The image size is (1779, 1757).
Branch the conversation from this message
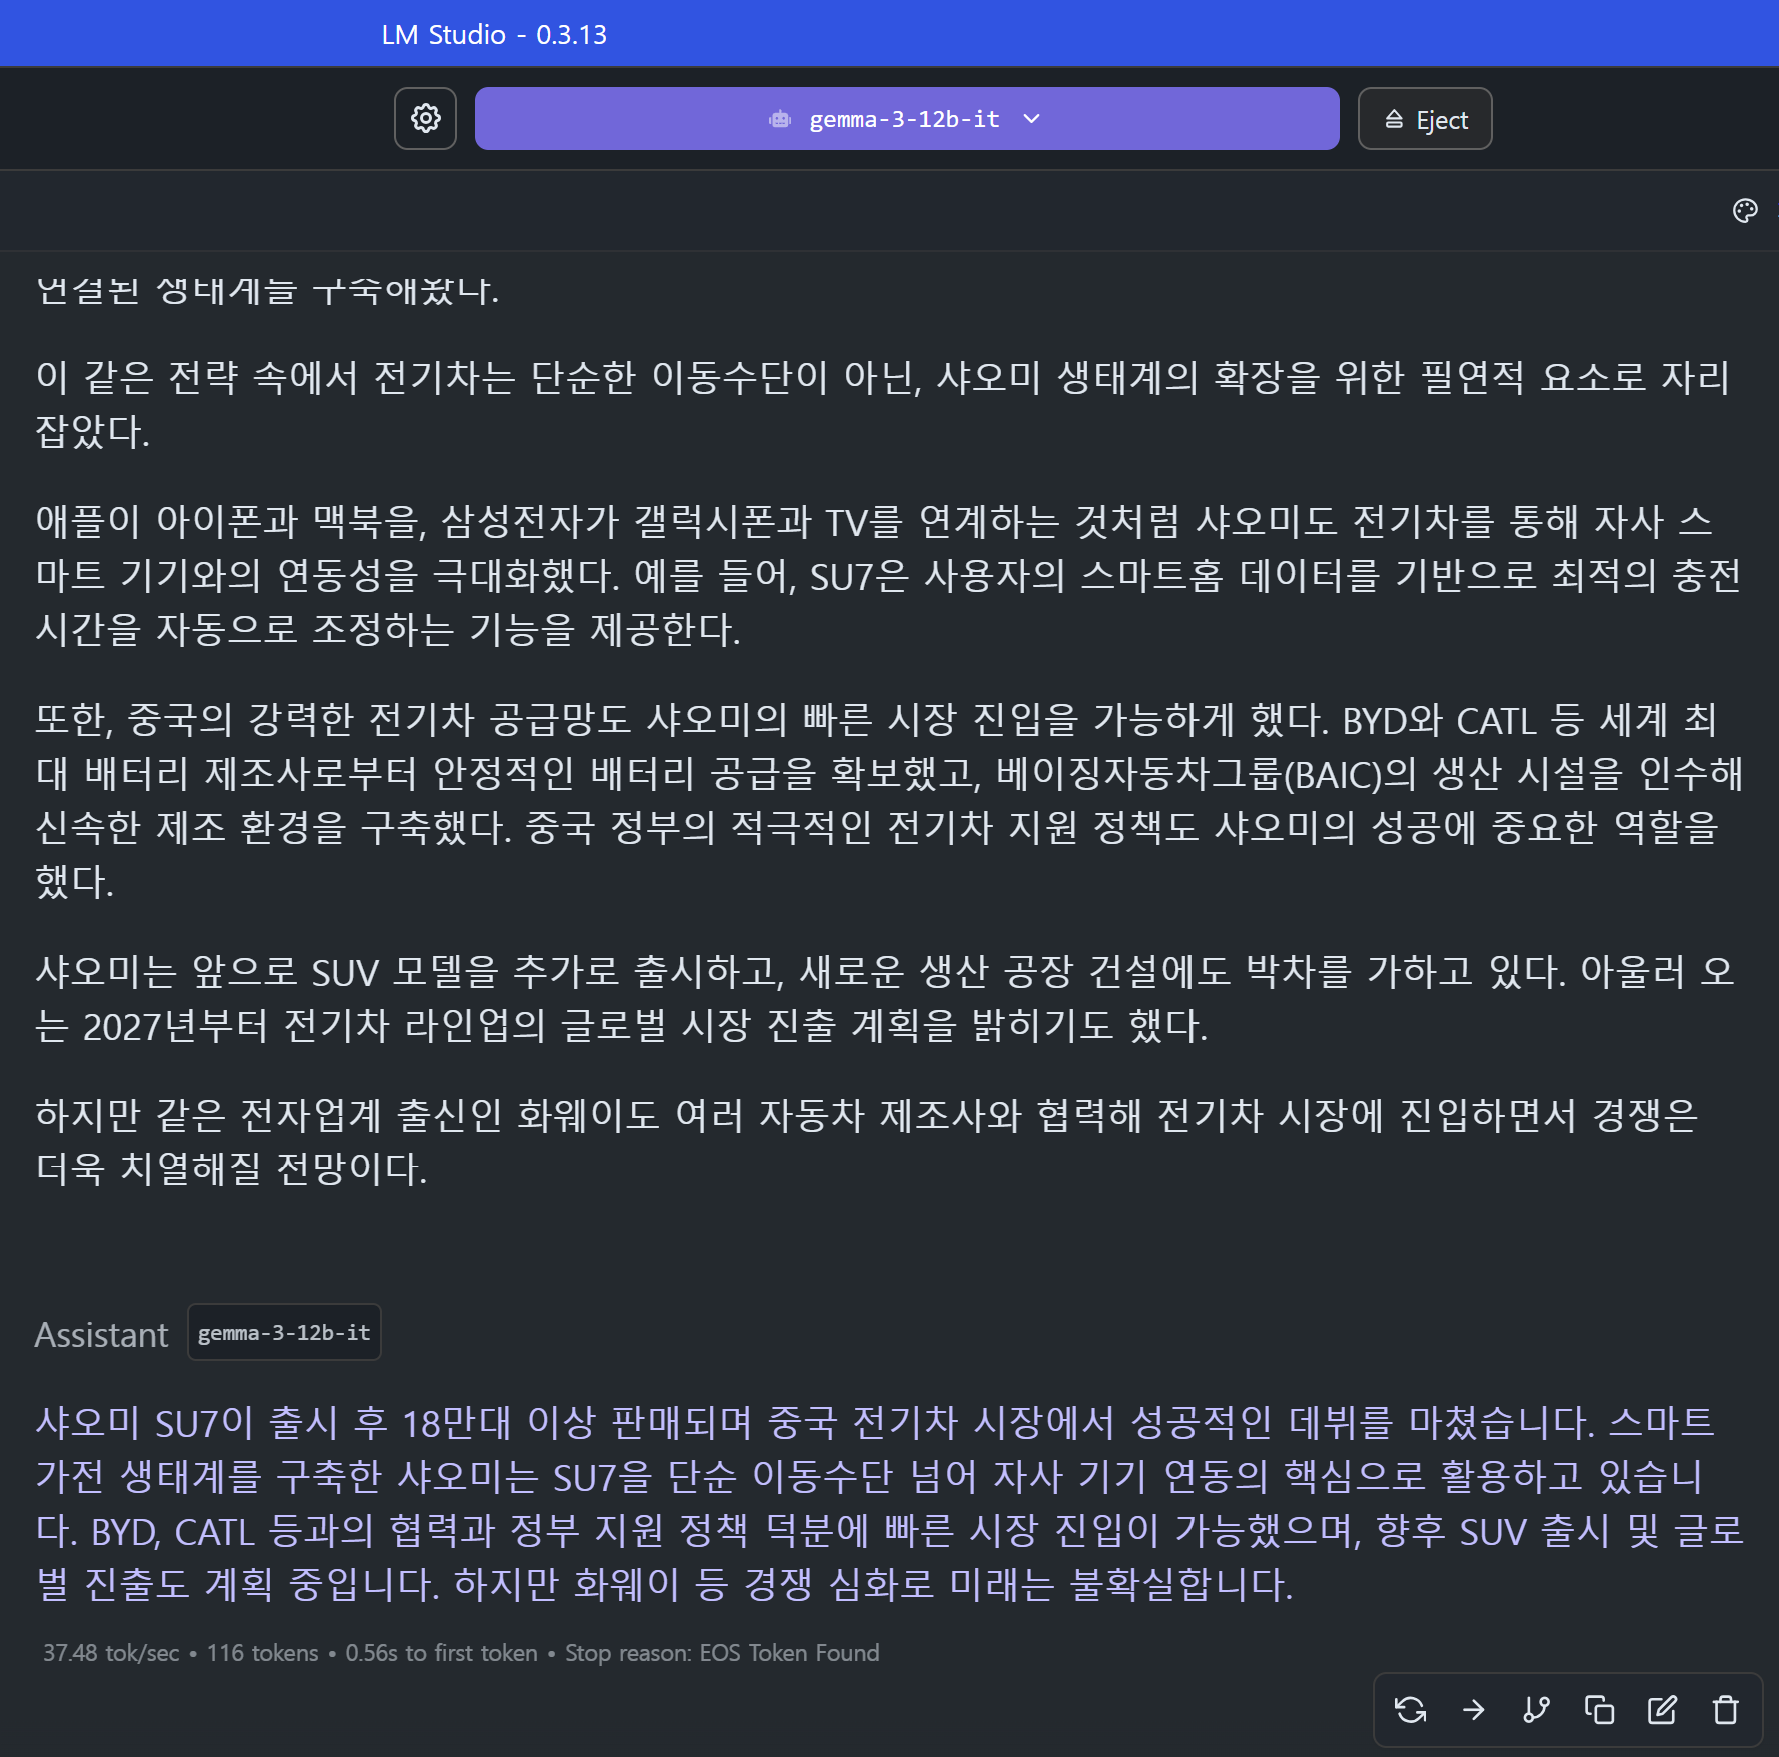(x=1536, y=1710)
